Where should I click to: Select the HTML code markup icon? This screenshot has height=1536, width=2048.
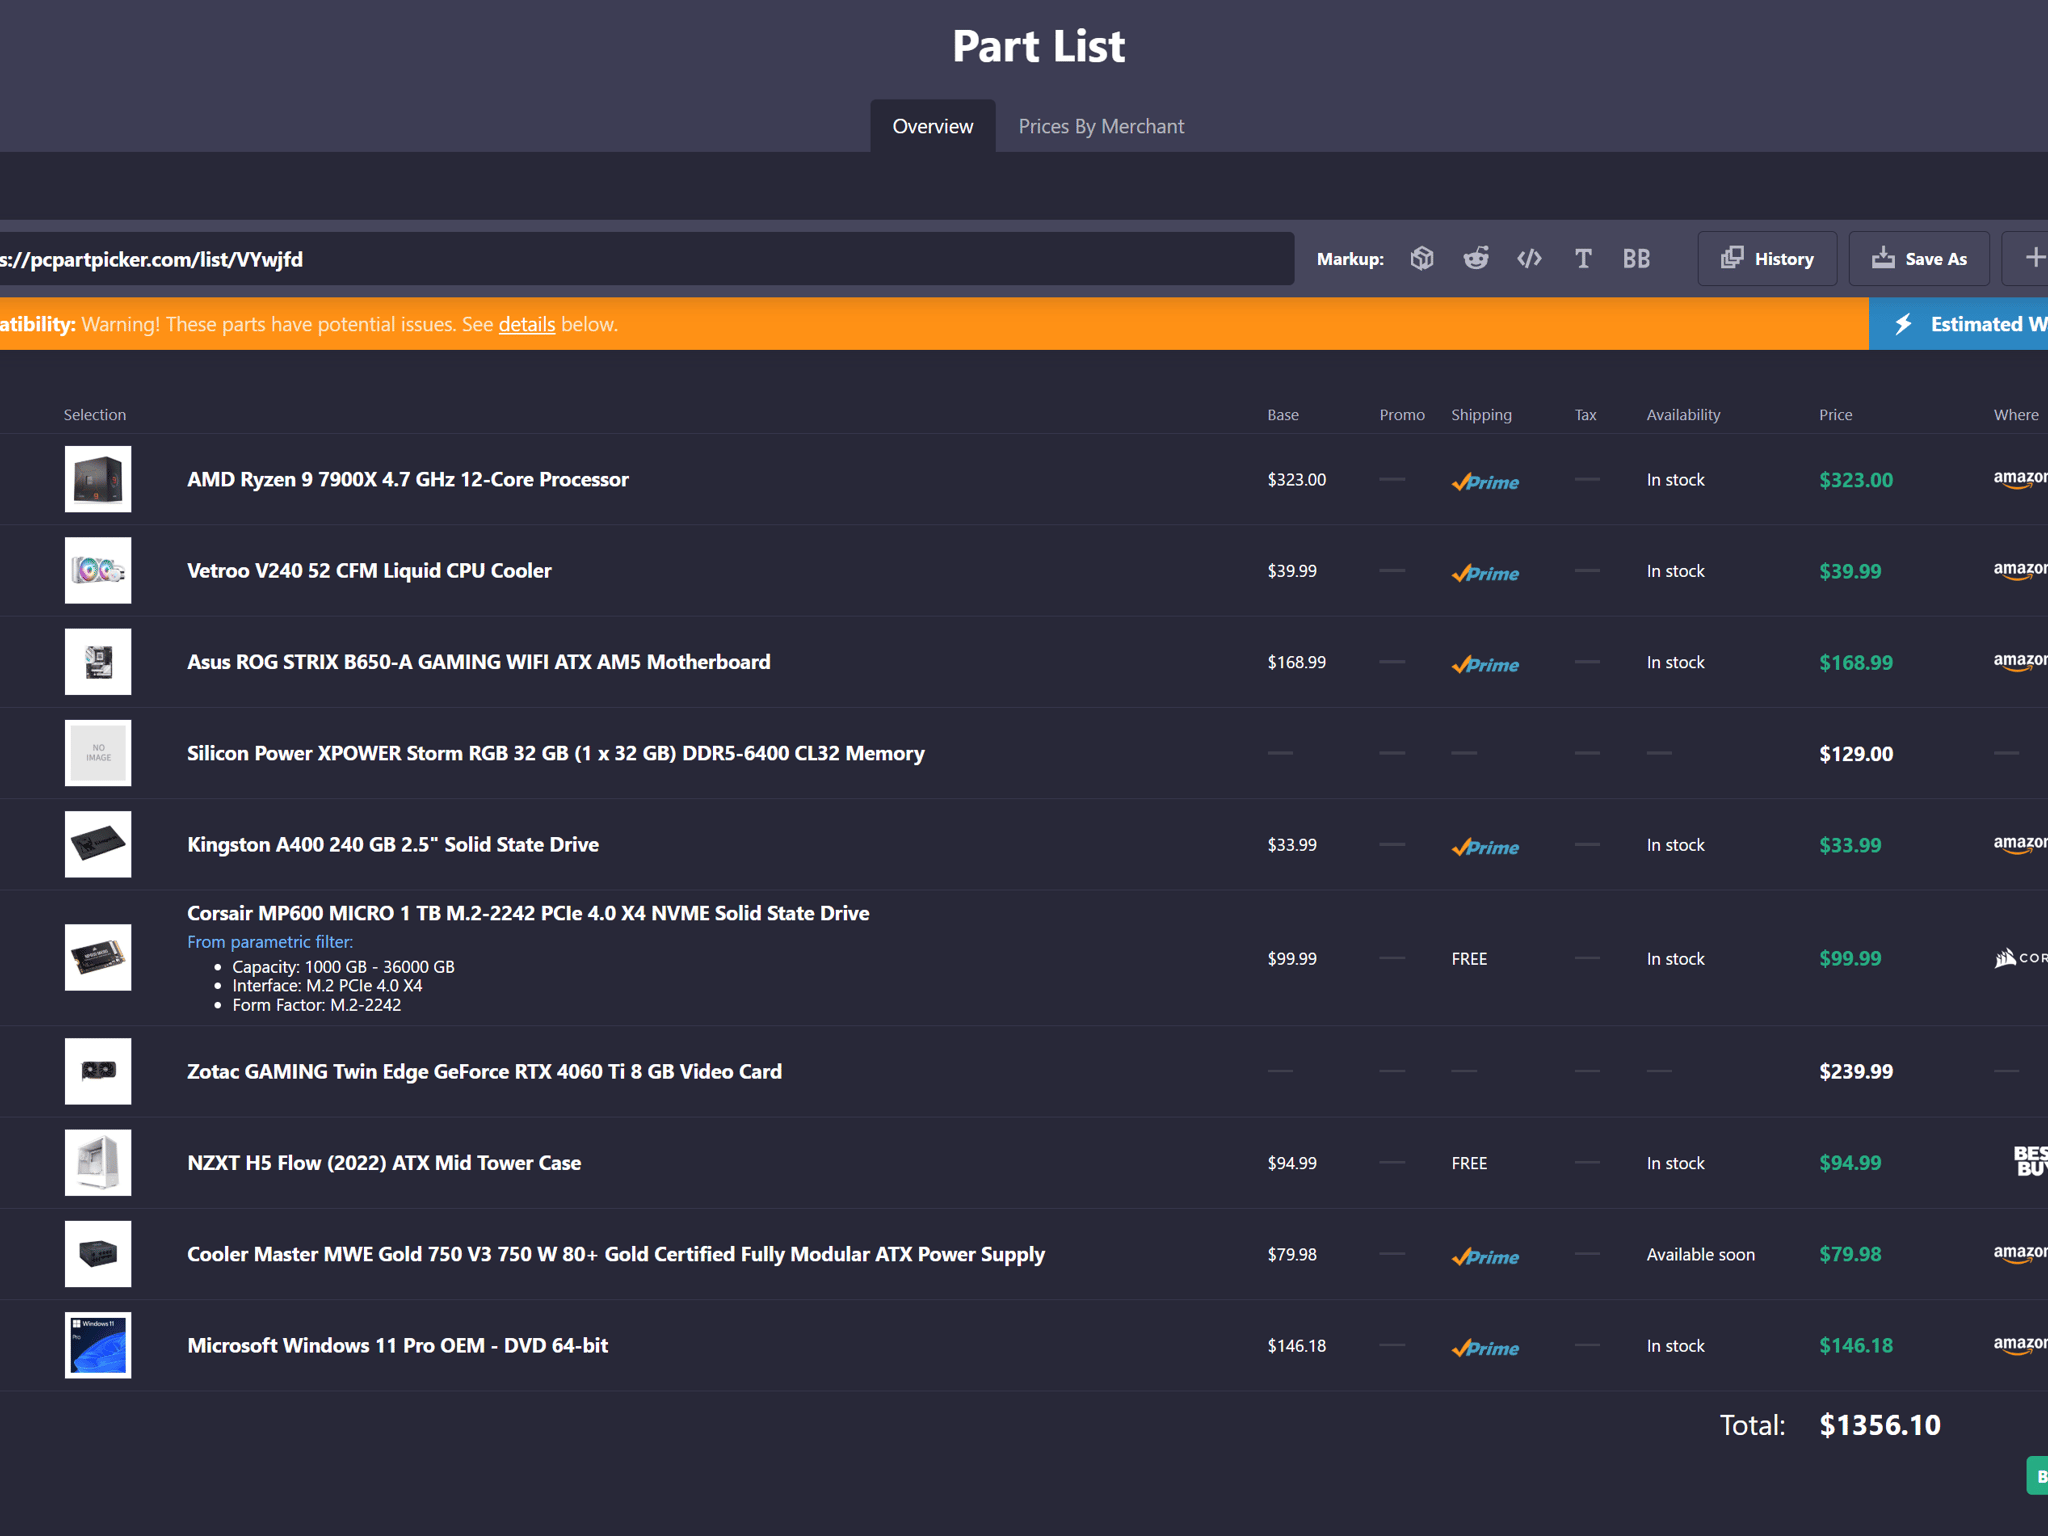point(1529,259)
